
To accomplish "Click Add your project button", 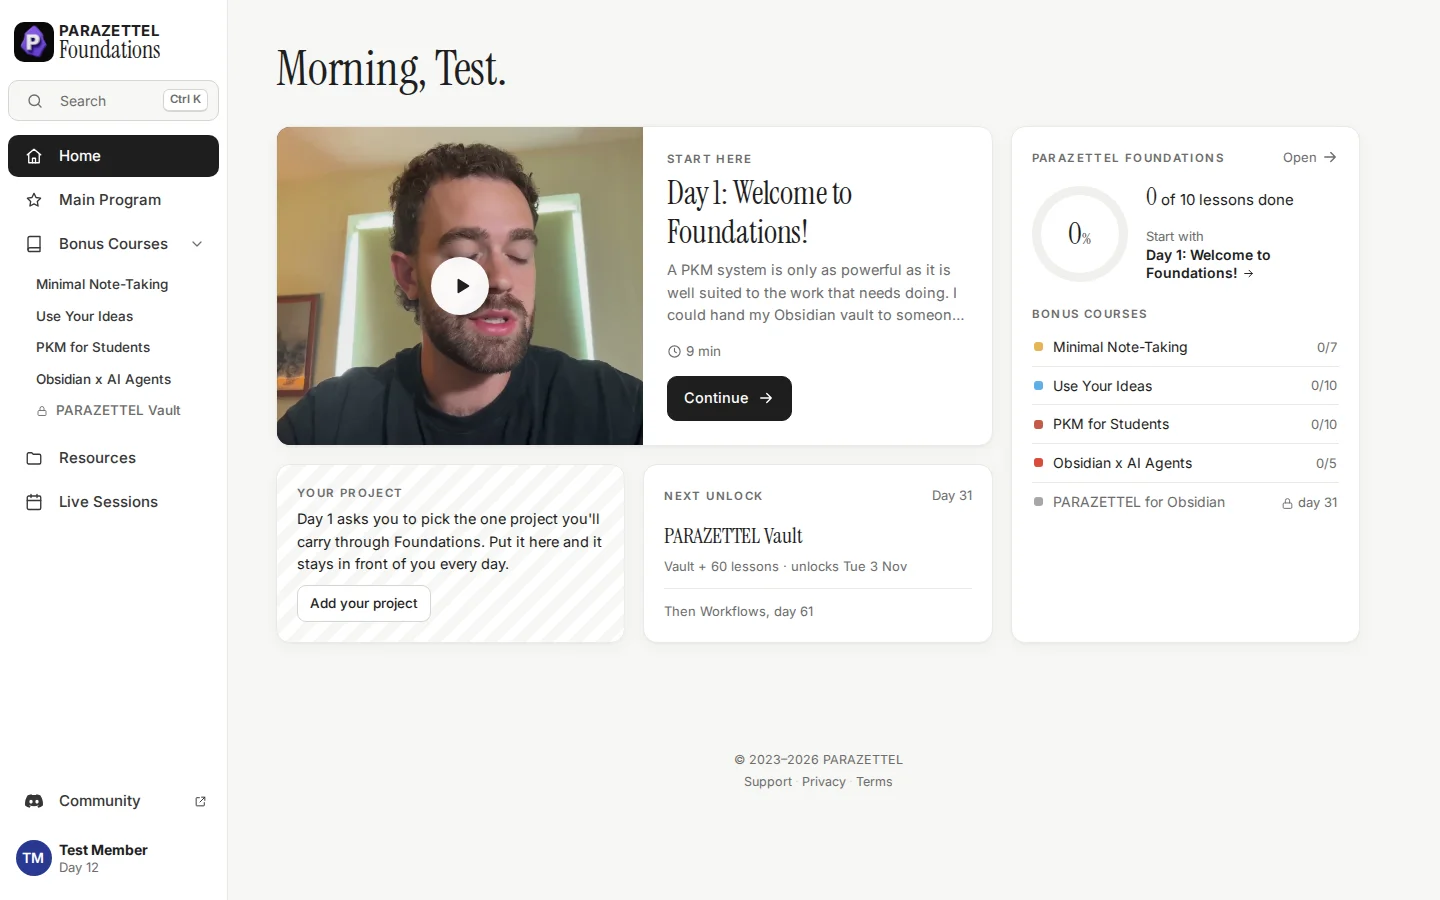I will 364,603.
